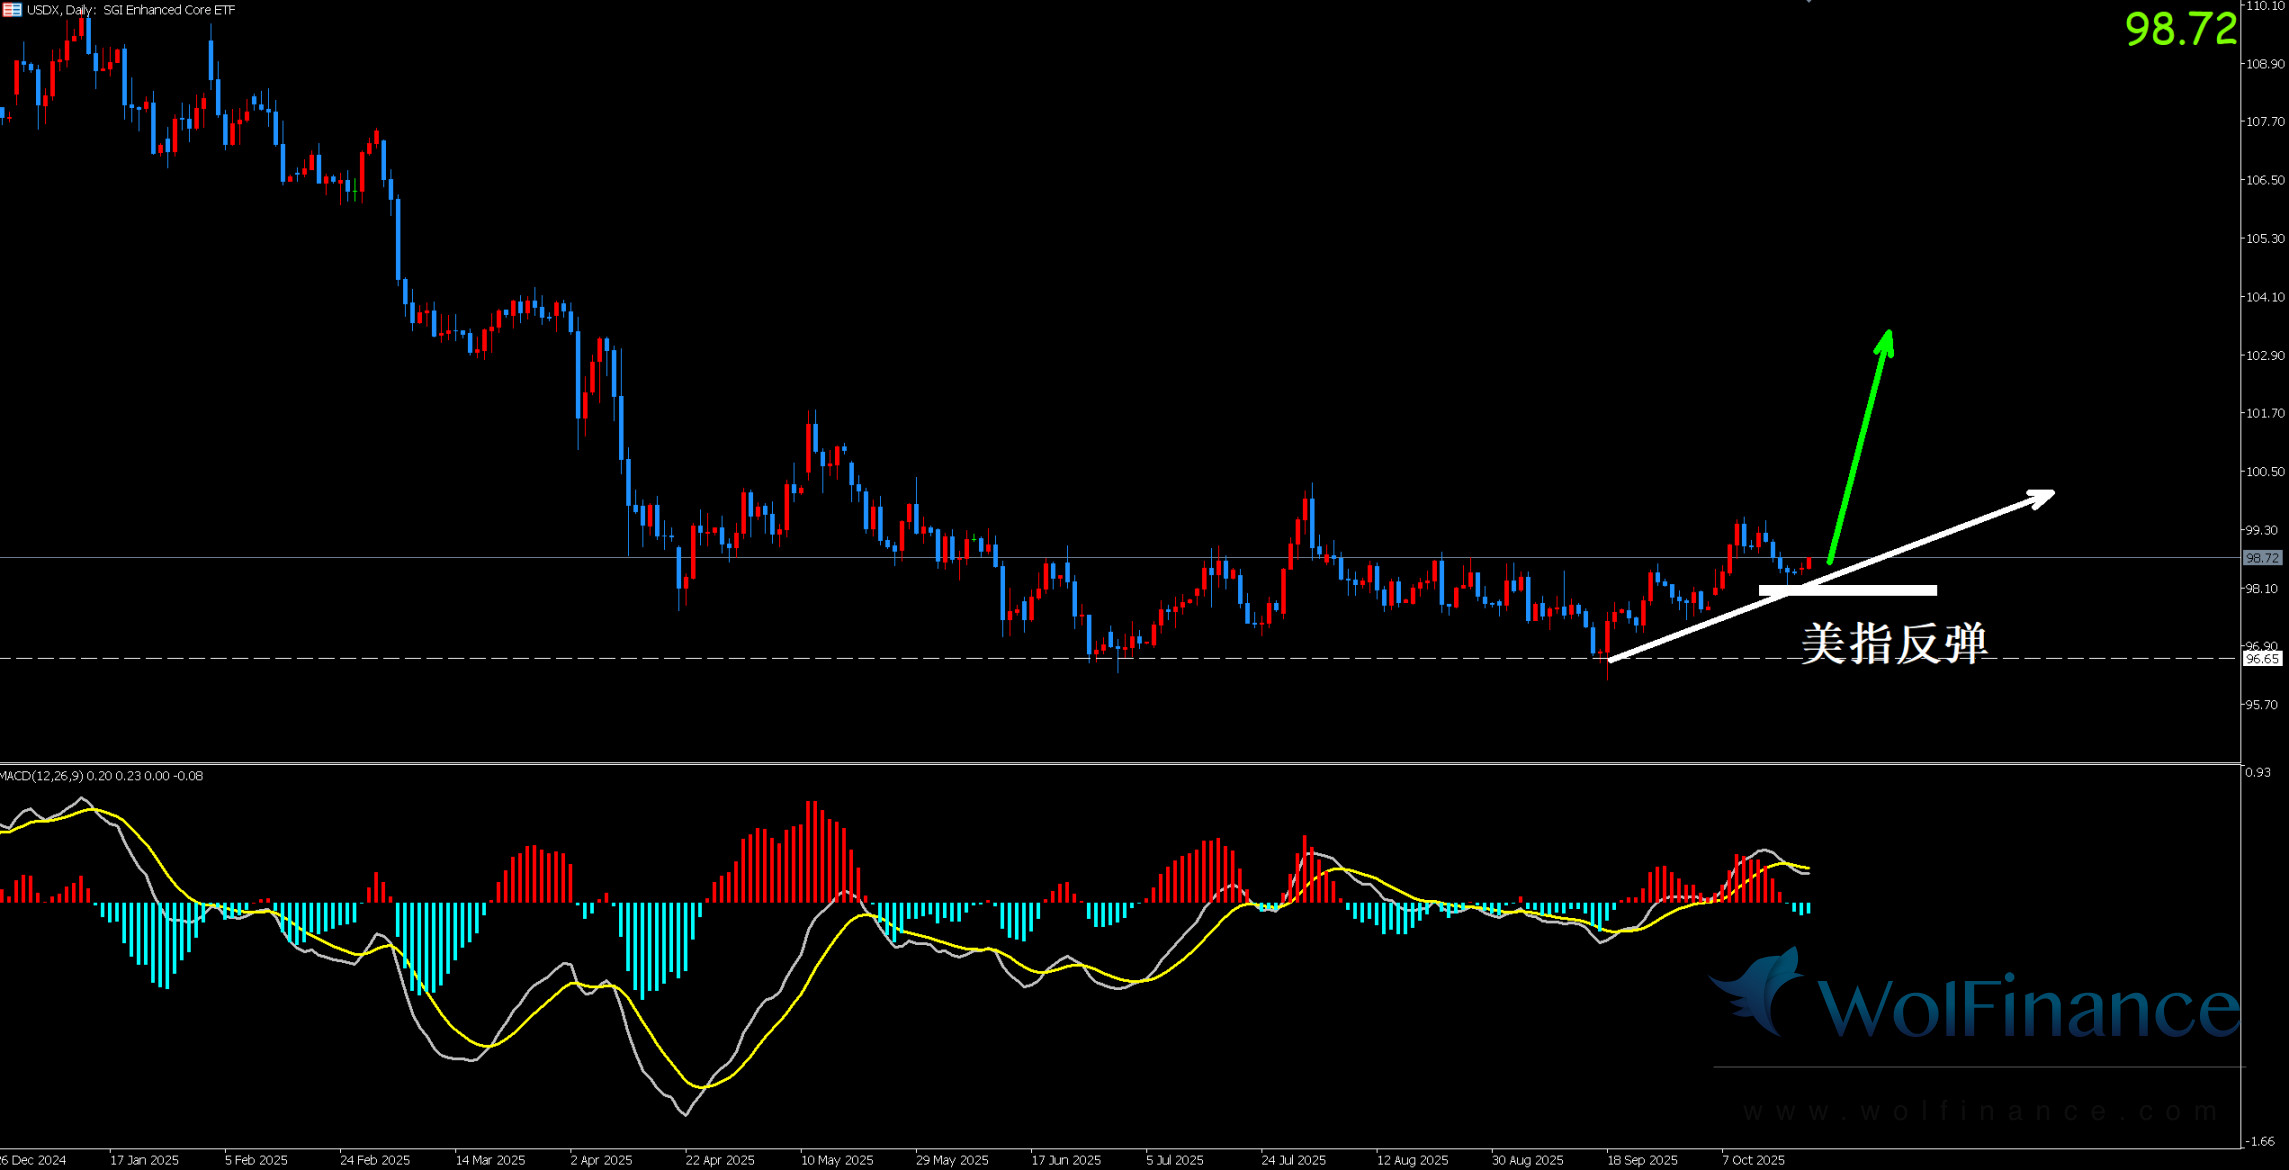The image size is (2289, 1170).
Task: Click the 10 May 2025 date on timeline
Action: 836,1160
